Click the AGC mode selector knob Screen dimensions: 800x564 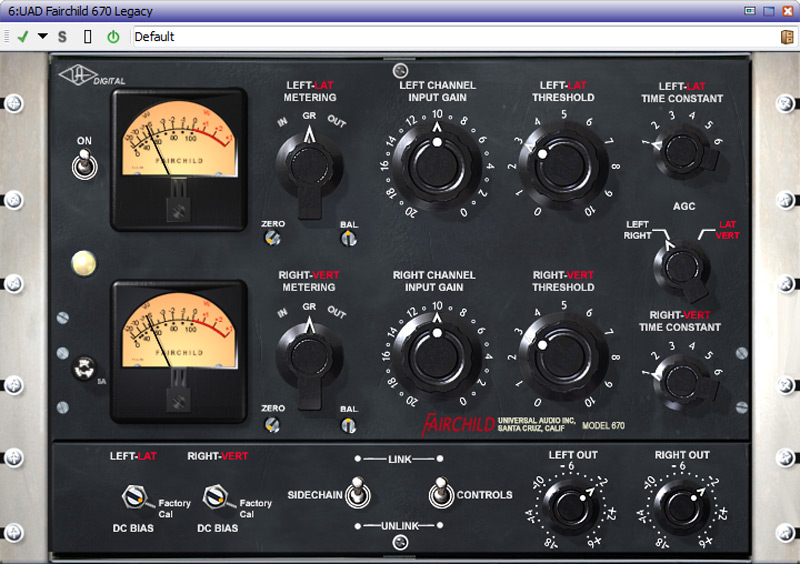(680, 267)
